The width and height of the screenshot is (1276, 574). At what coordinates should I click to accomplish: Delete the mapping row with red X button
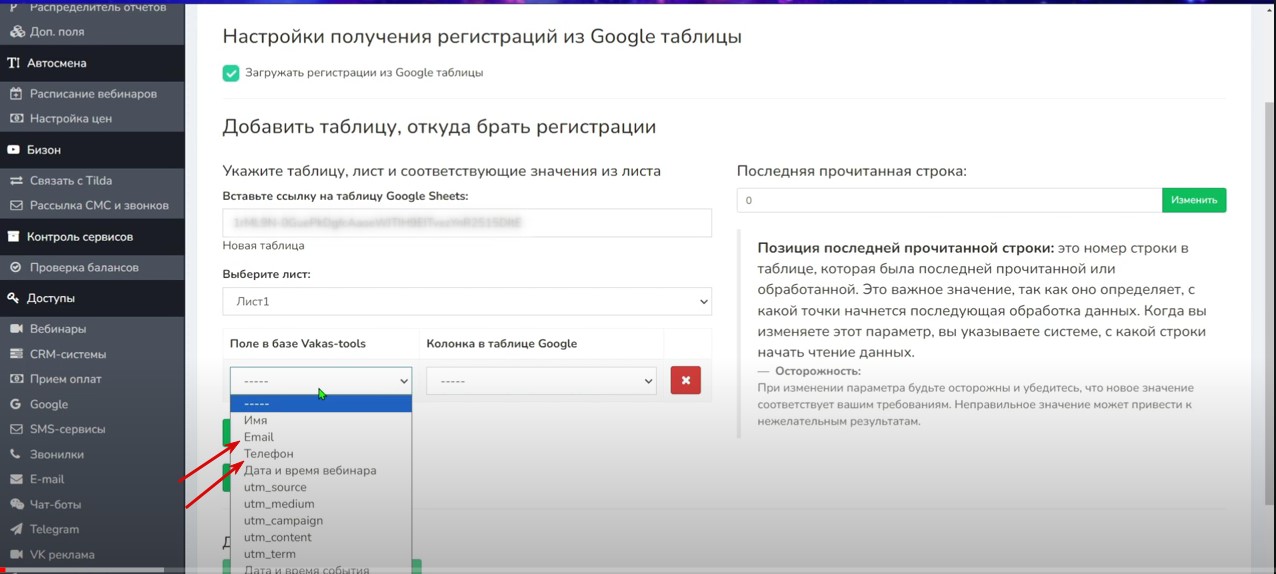tap(685, 380)
